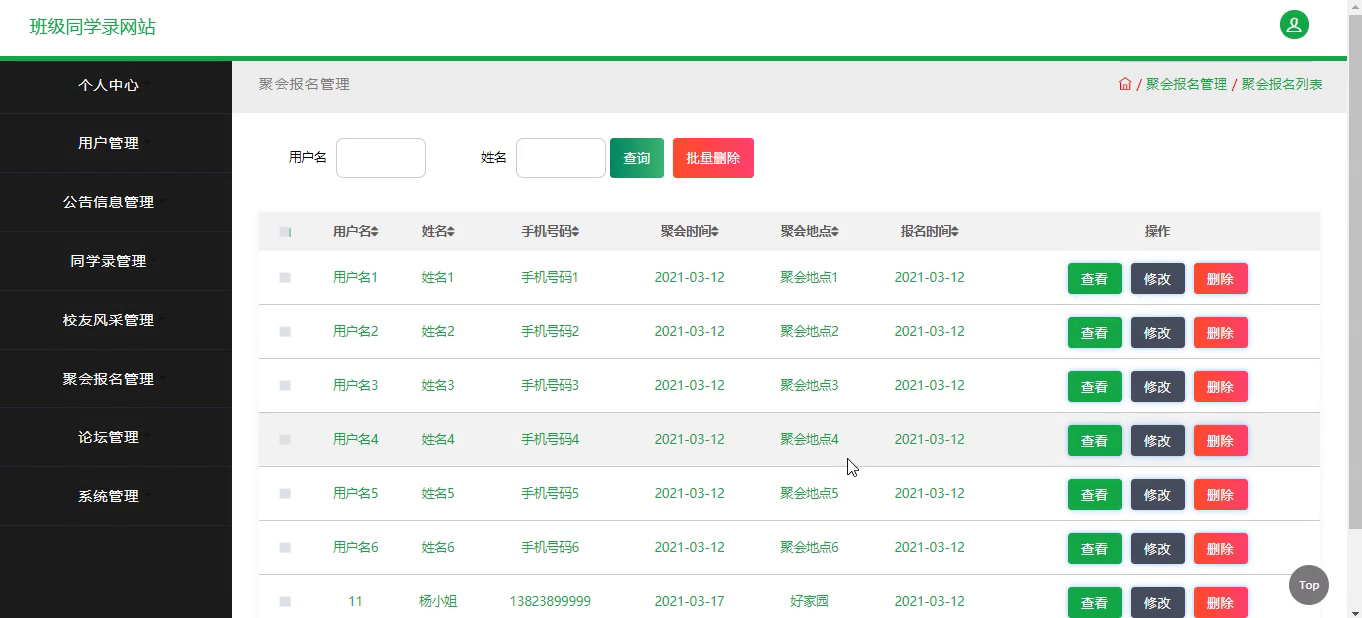Viewport: 1362px width, 618px height.
Task: Sort by 报名时间 column arrows
Action: (955, 232)
